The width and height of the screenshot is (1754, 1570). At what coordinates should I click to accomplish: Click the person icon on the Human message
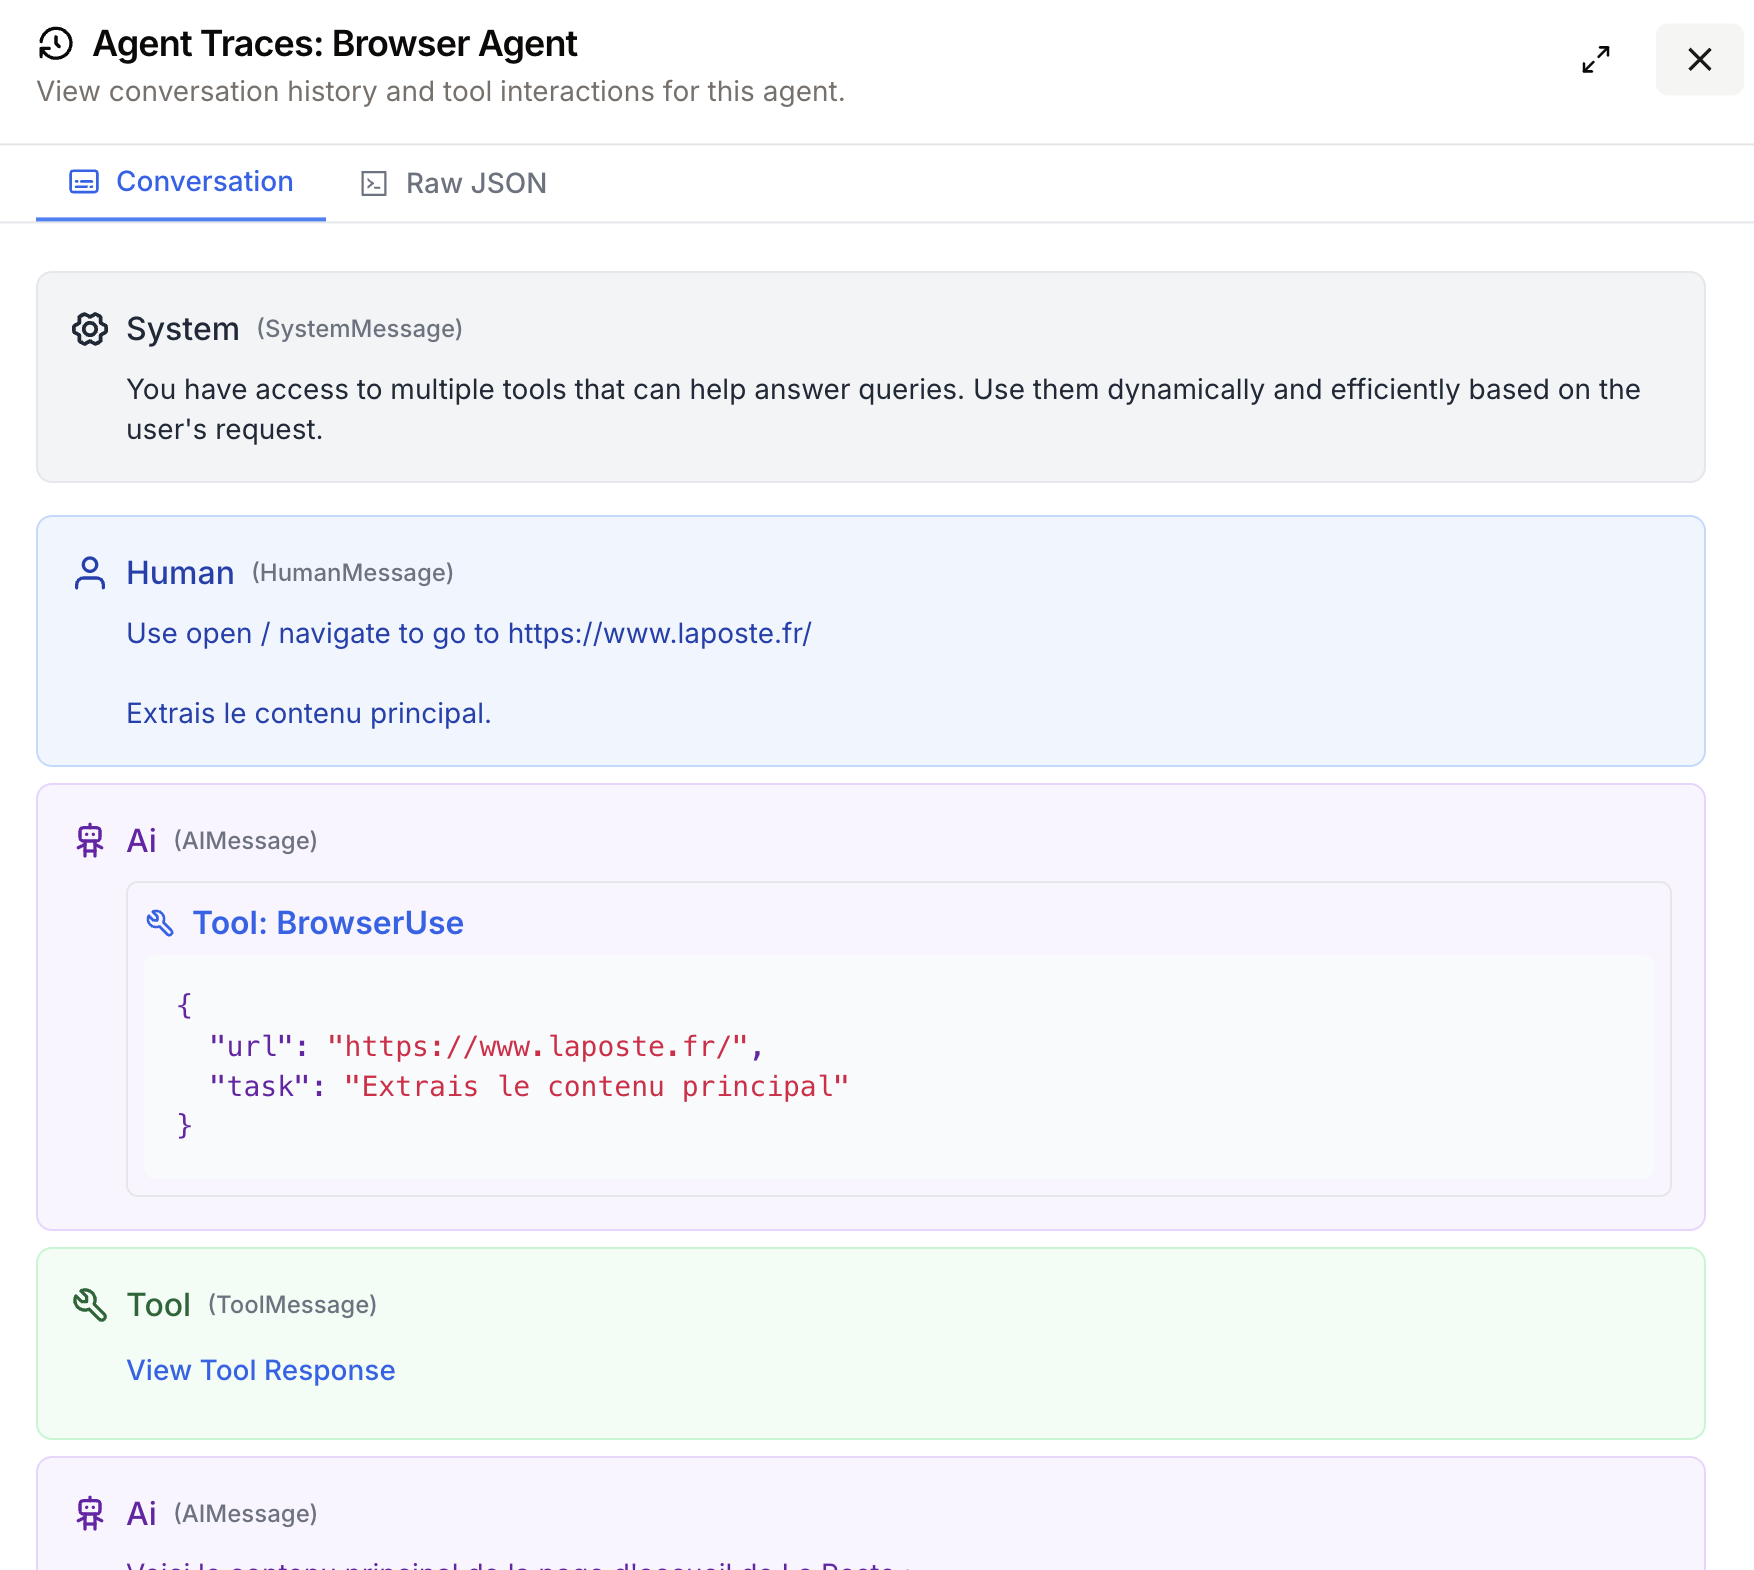[x=90, y=573]
